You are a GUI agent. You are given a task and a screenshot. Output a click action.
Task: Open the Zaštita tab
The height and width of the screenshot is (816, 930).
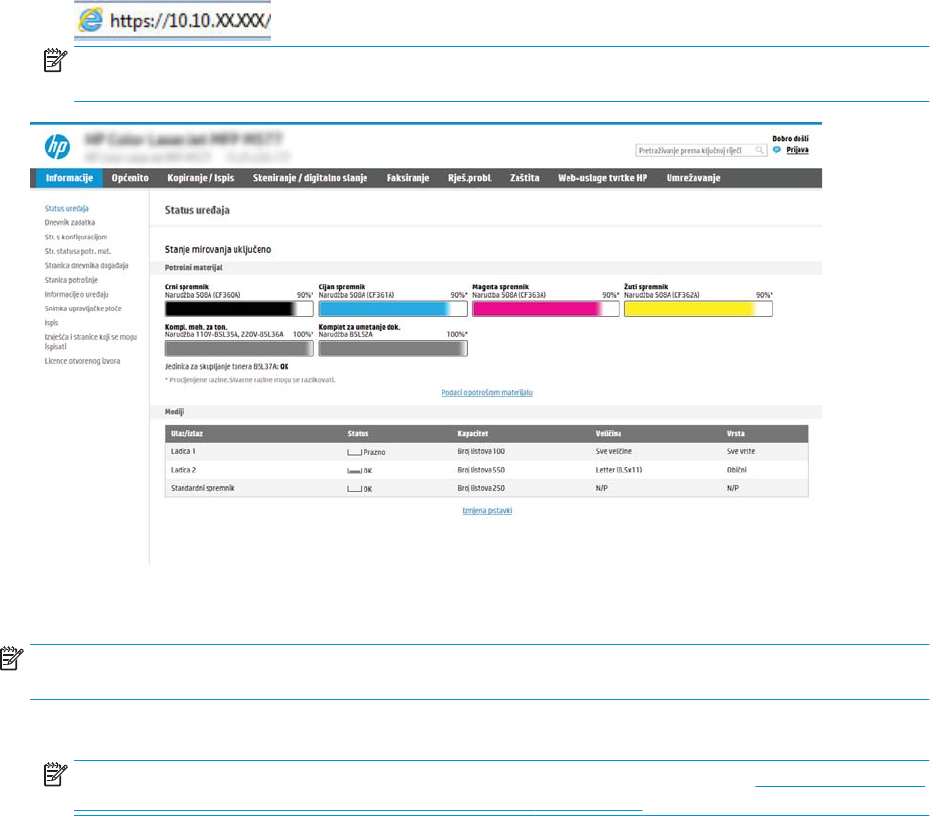coord(525,178)
